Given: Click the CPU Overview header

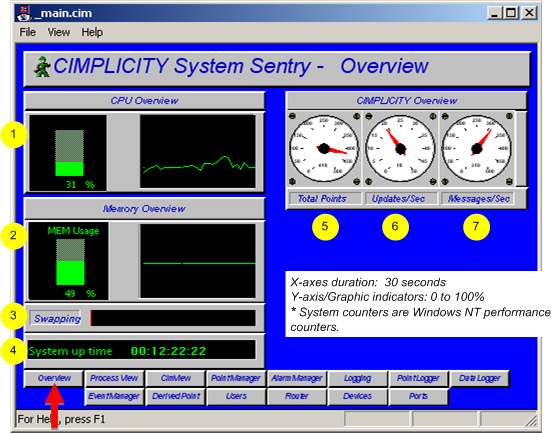Looking at the screenshot, I should pos(144,101).
